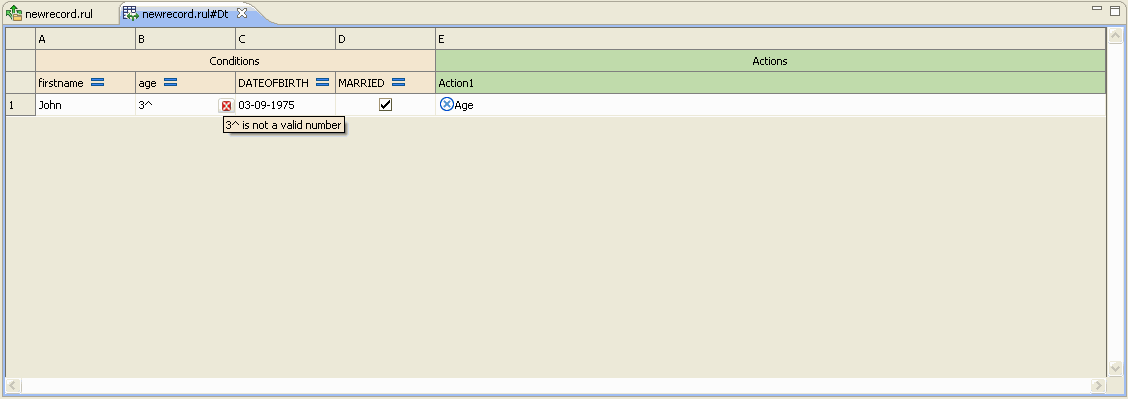
Task: Select row number 1 header
Action: click(21, 105)
